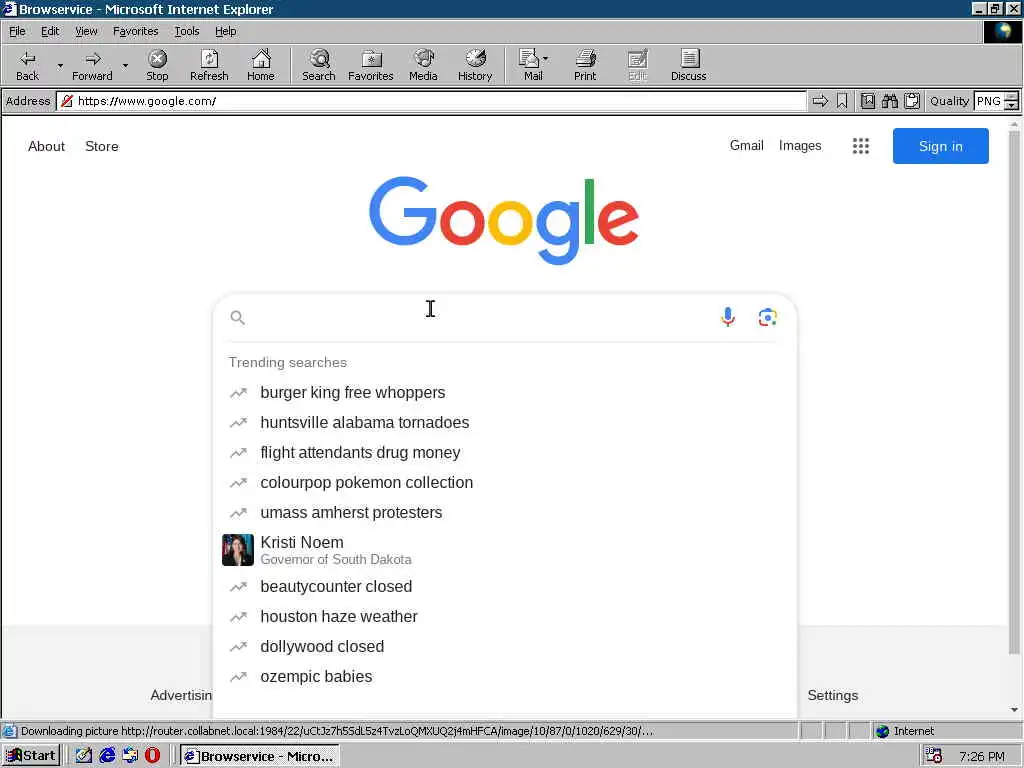Open the File menu
Viewport: 1024px width, 768px height.
(x=17, y=31)
